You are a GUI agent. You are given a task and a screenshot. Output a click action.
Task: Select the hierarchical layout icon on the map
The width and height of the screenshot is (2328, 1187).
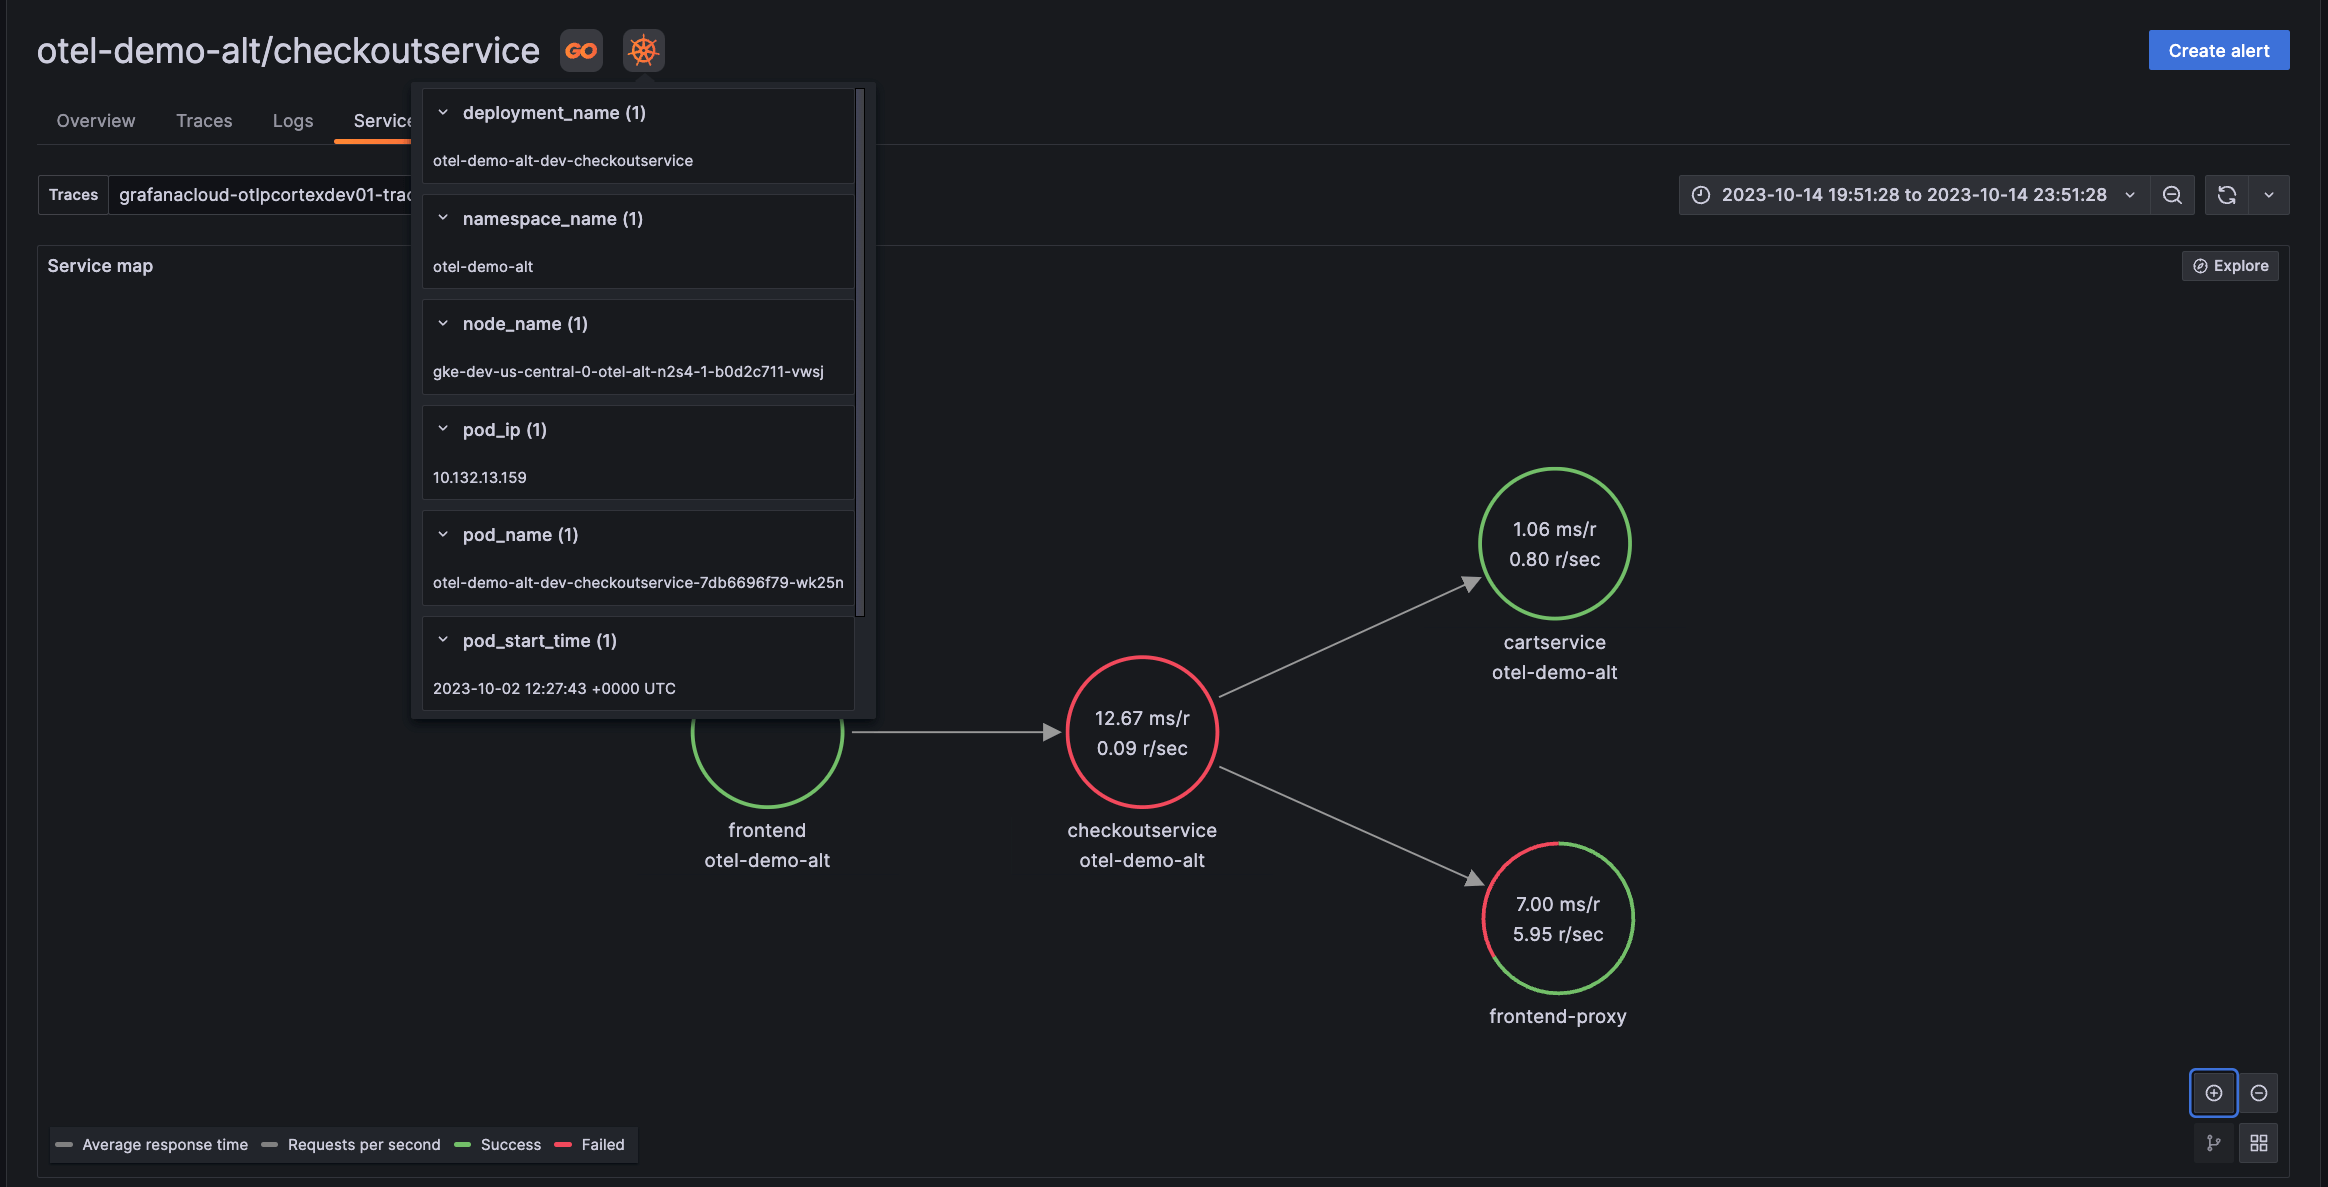(2213, 1142)
